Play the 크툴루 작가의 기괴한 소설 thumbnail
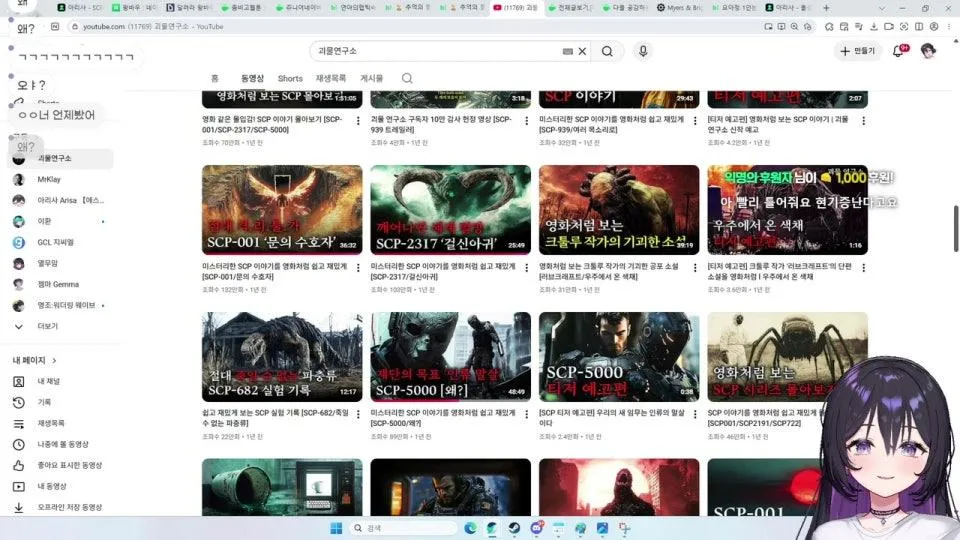The width and height of the screenshot is (960, 540). [618, 210]
